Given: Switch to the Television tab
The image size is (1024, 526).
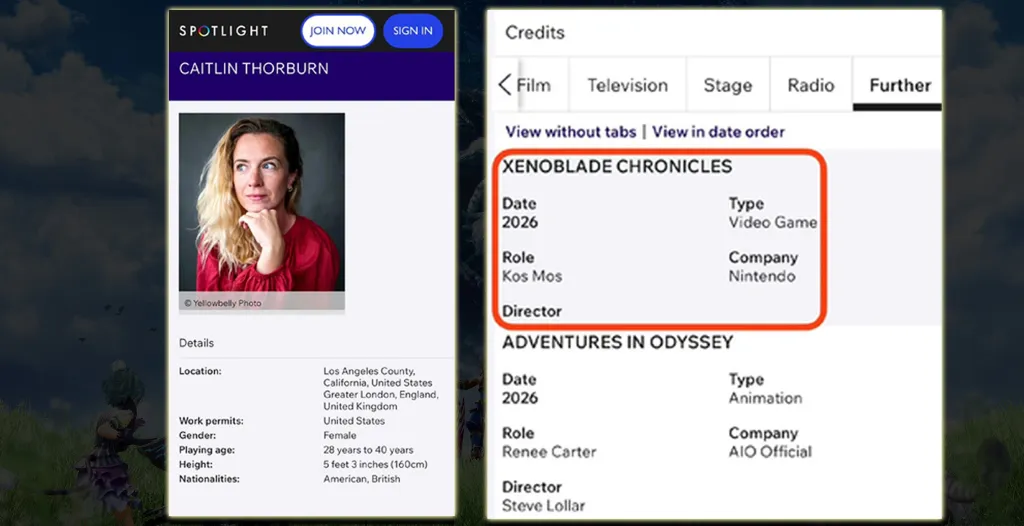Looking at the screenshot, I should pos(627,85).
